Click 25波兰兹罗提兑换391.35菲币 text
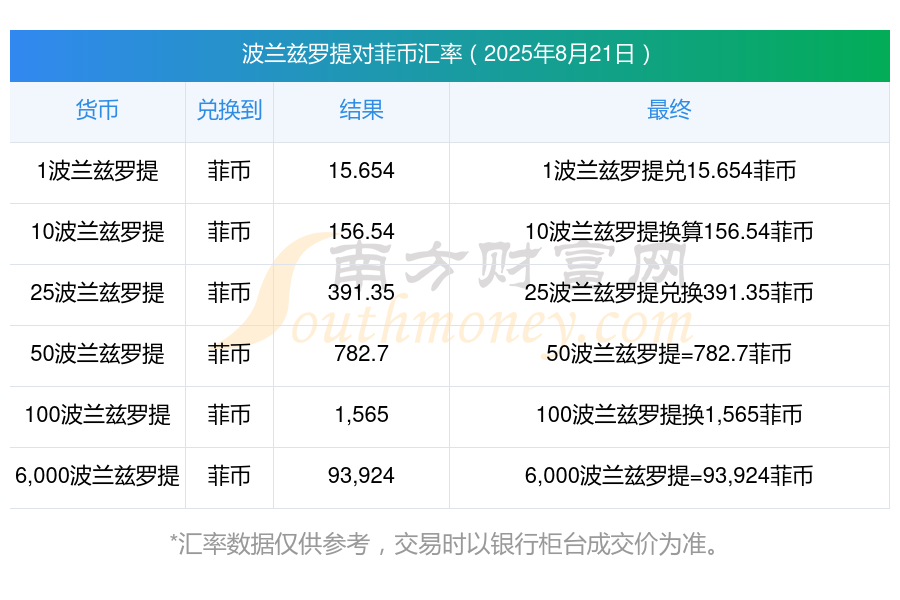900x600 pixels. (x=669, y=293)
